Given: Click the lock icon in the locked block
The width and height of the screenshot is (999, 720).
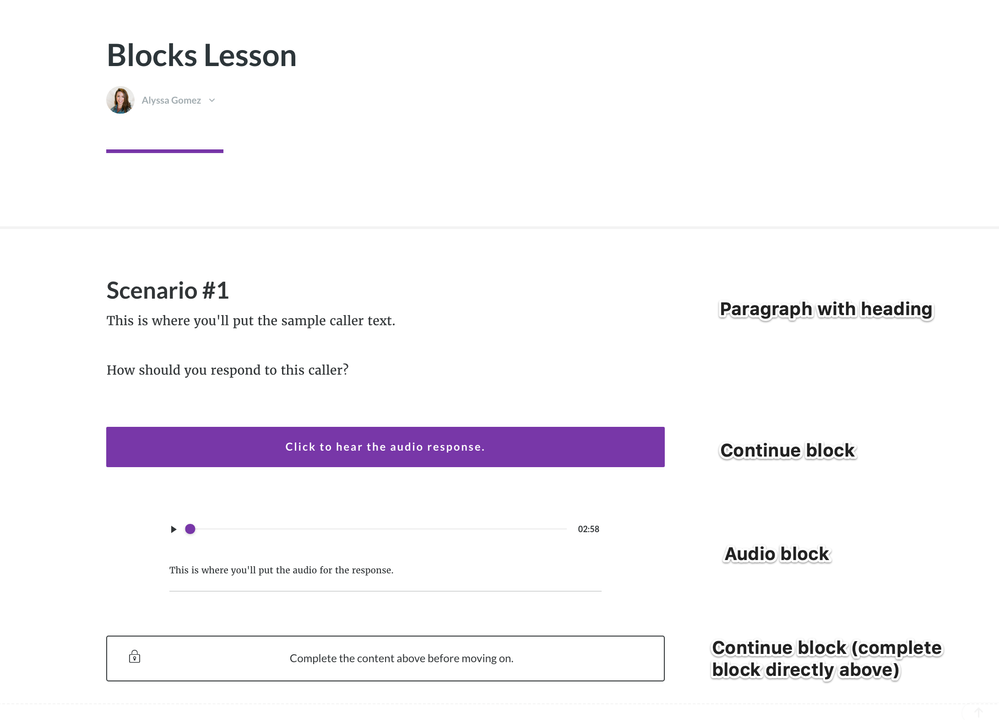Looking at the screenshot, I should point(134,657).
